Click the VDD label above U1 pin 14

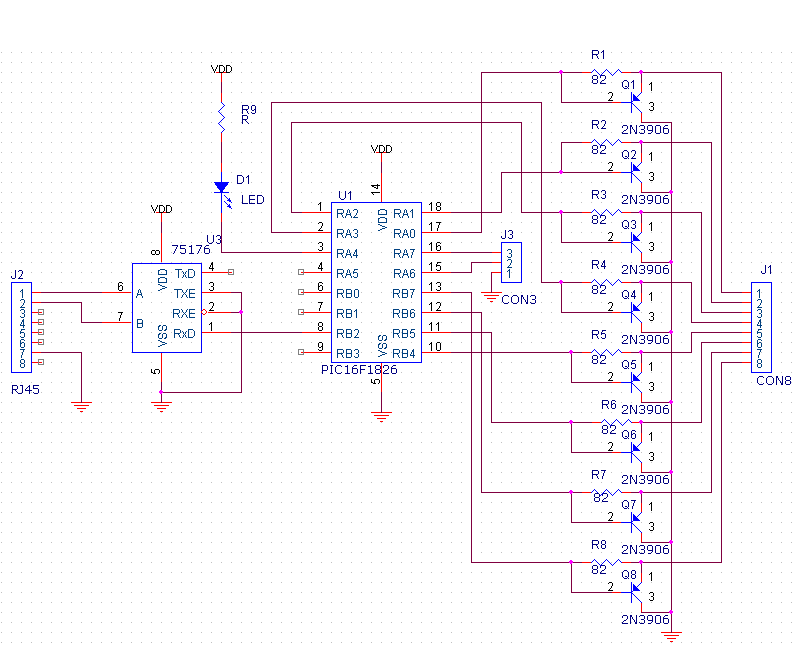point(382,149)
